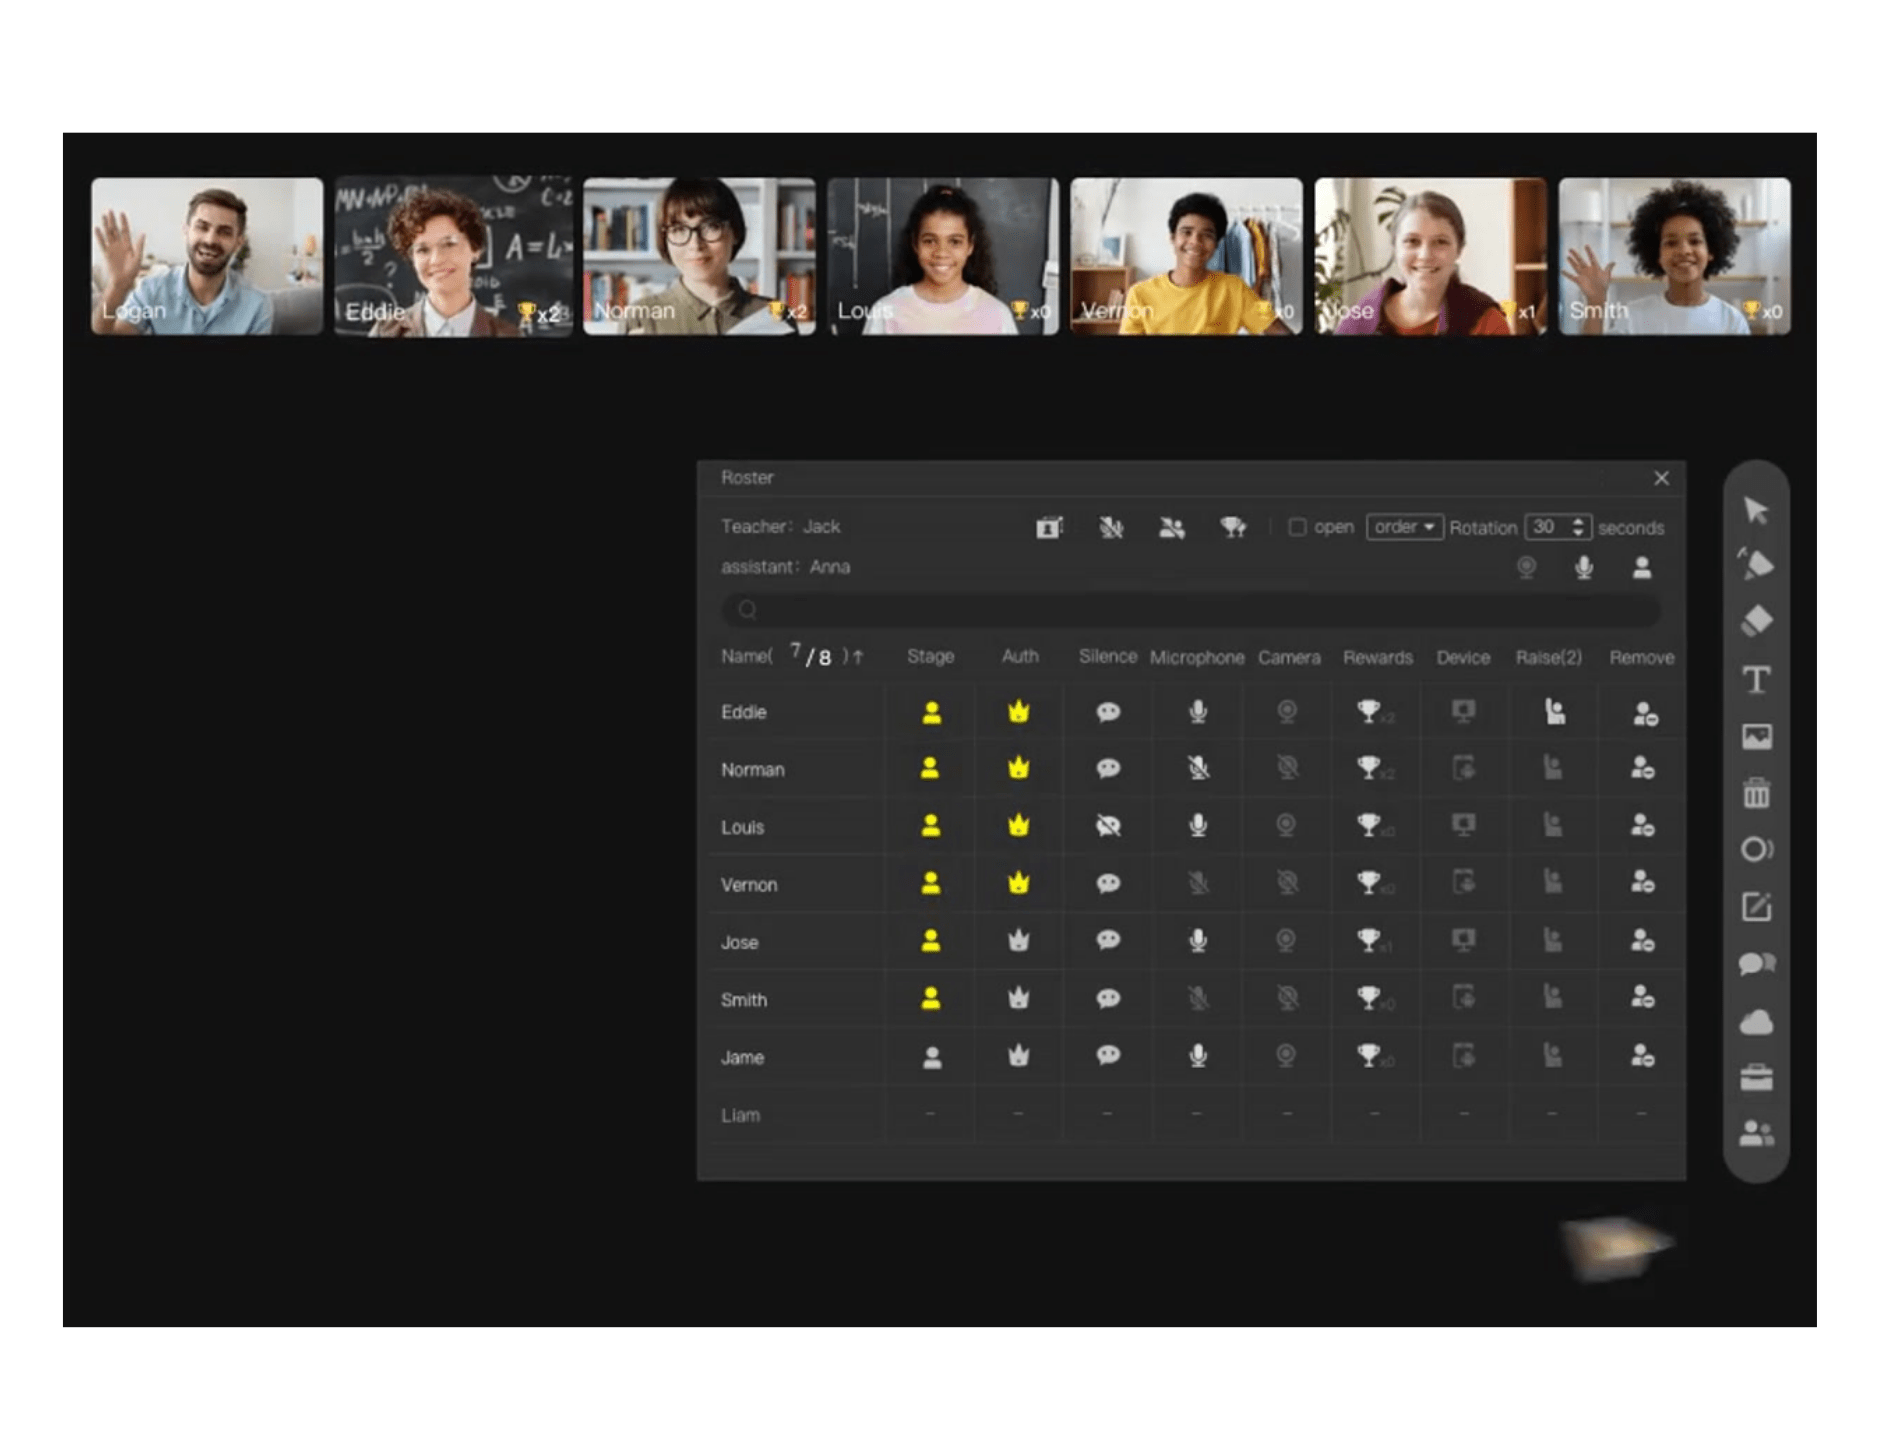Open the toolbox briefcase icon
The height and width of the screenshot is (1440, 1880).
[x=1757, y=1078]
